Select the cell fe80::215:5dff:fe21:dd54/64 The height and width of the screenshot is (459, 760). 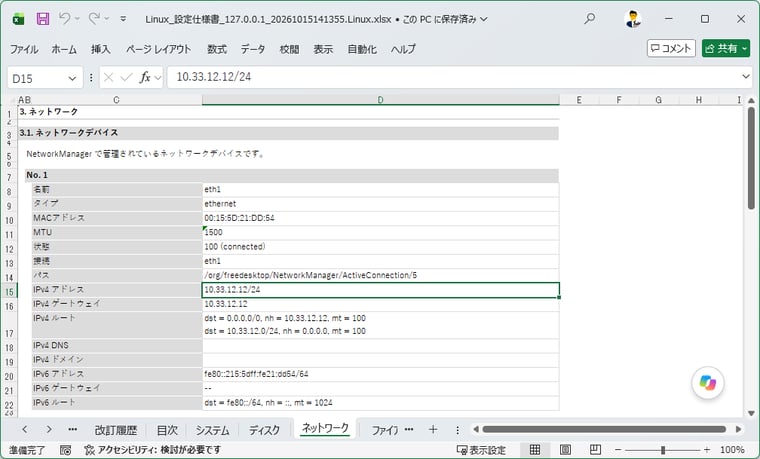pyautogui.click(x=380, y=374)
